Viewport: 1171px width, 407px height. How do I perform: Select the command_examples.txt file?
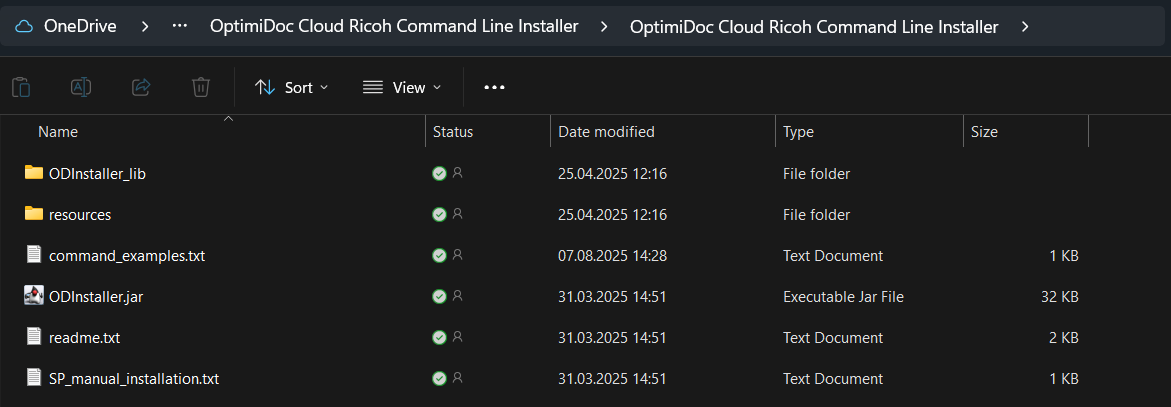coord(126,256)
